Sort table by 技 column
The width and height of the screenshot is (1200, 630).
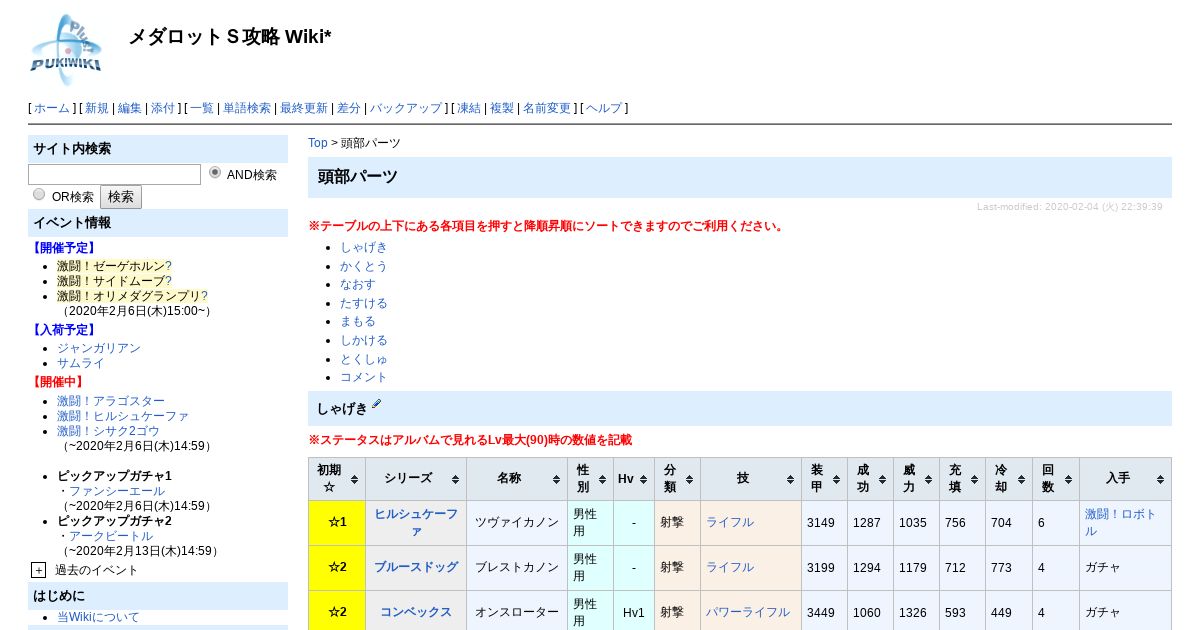point(750,479)
